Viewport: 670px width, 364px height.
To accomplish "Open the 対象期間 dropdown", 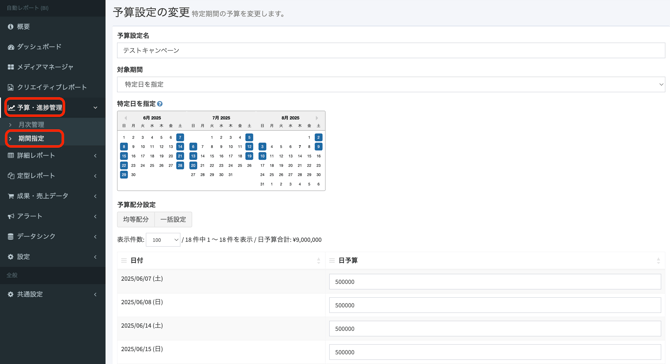I will [x=391, y=85].
